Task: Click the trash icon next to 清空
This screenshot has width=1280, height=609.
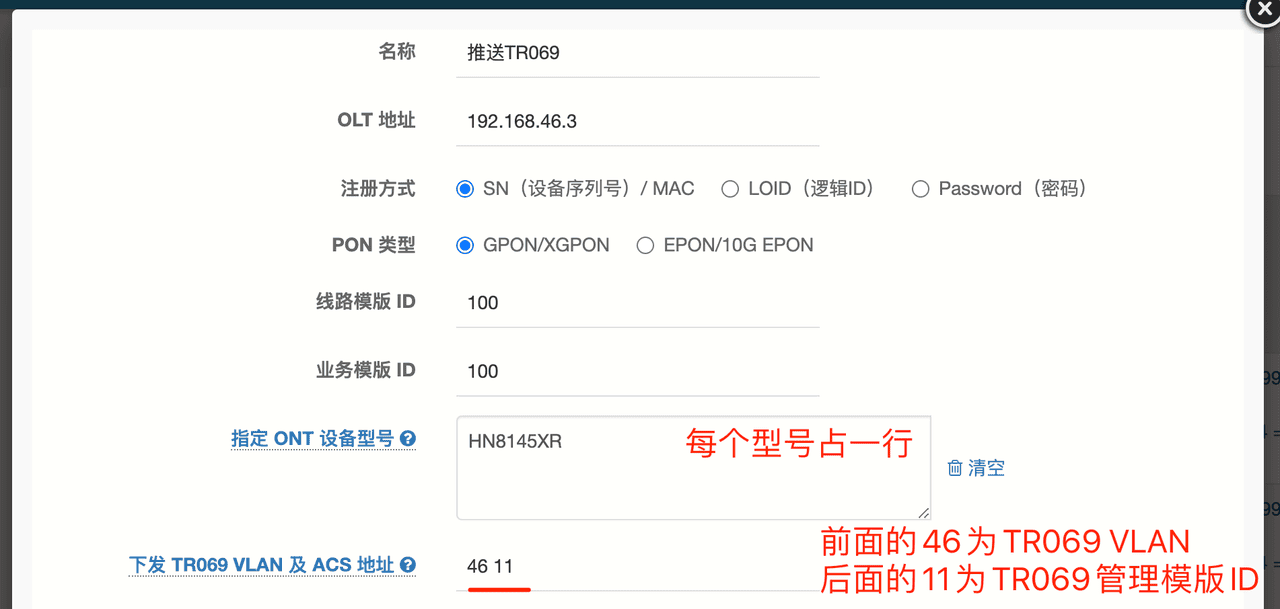Action: coord(955,468)
